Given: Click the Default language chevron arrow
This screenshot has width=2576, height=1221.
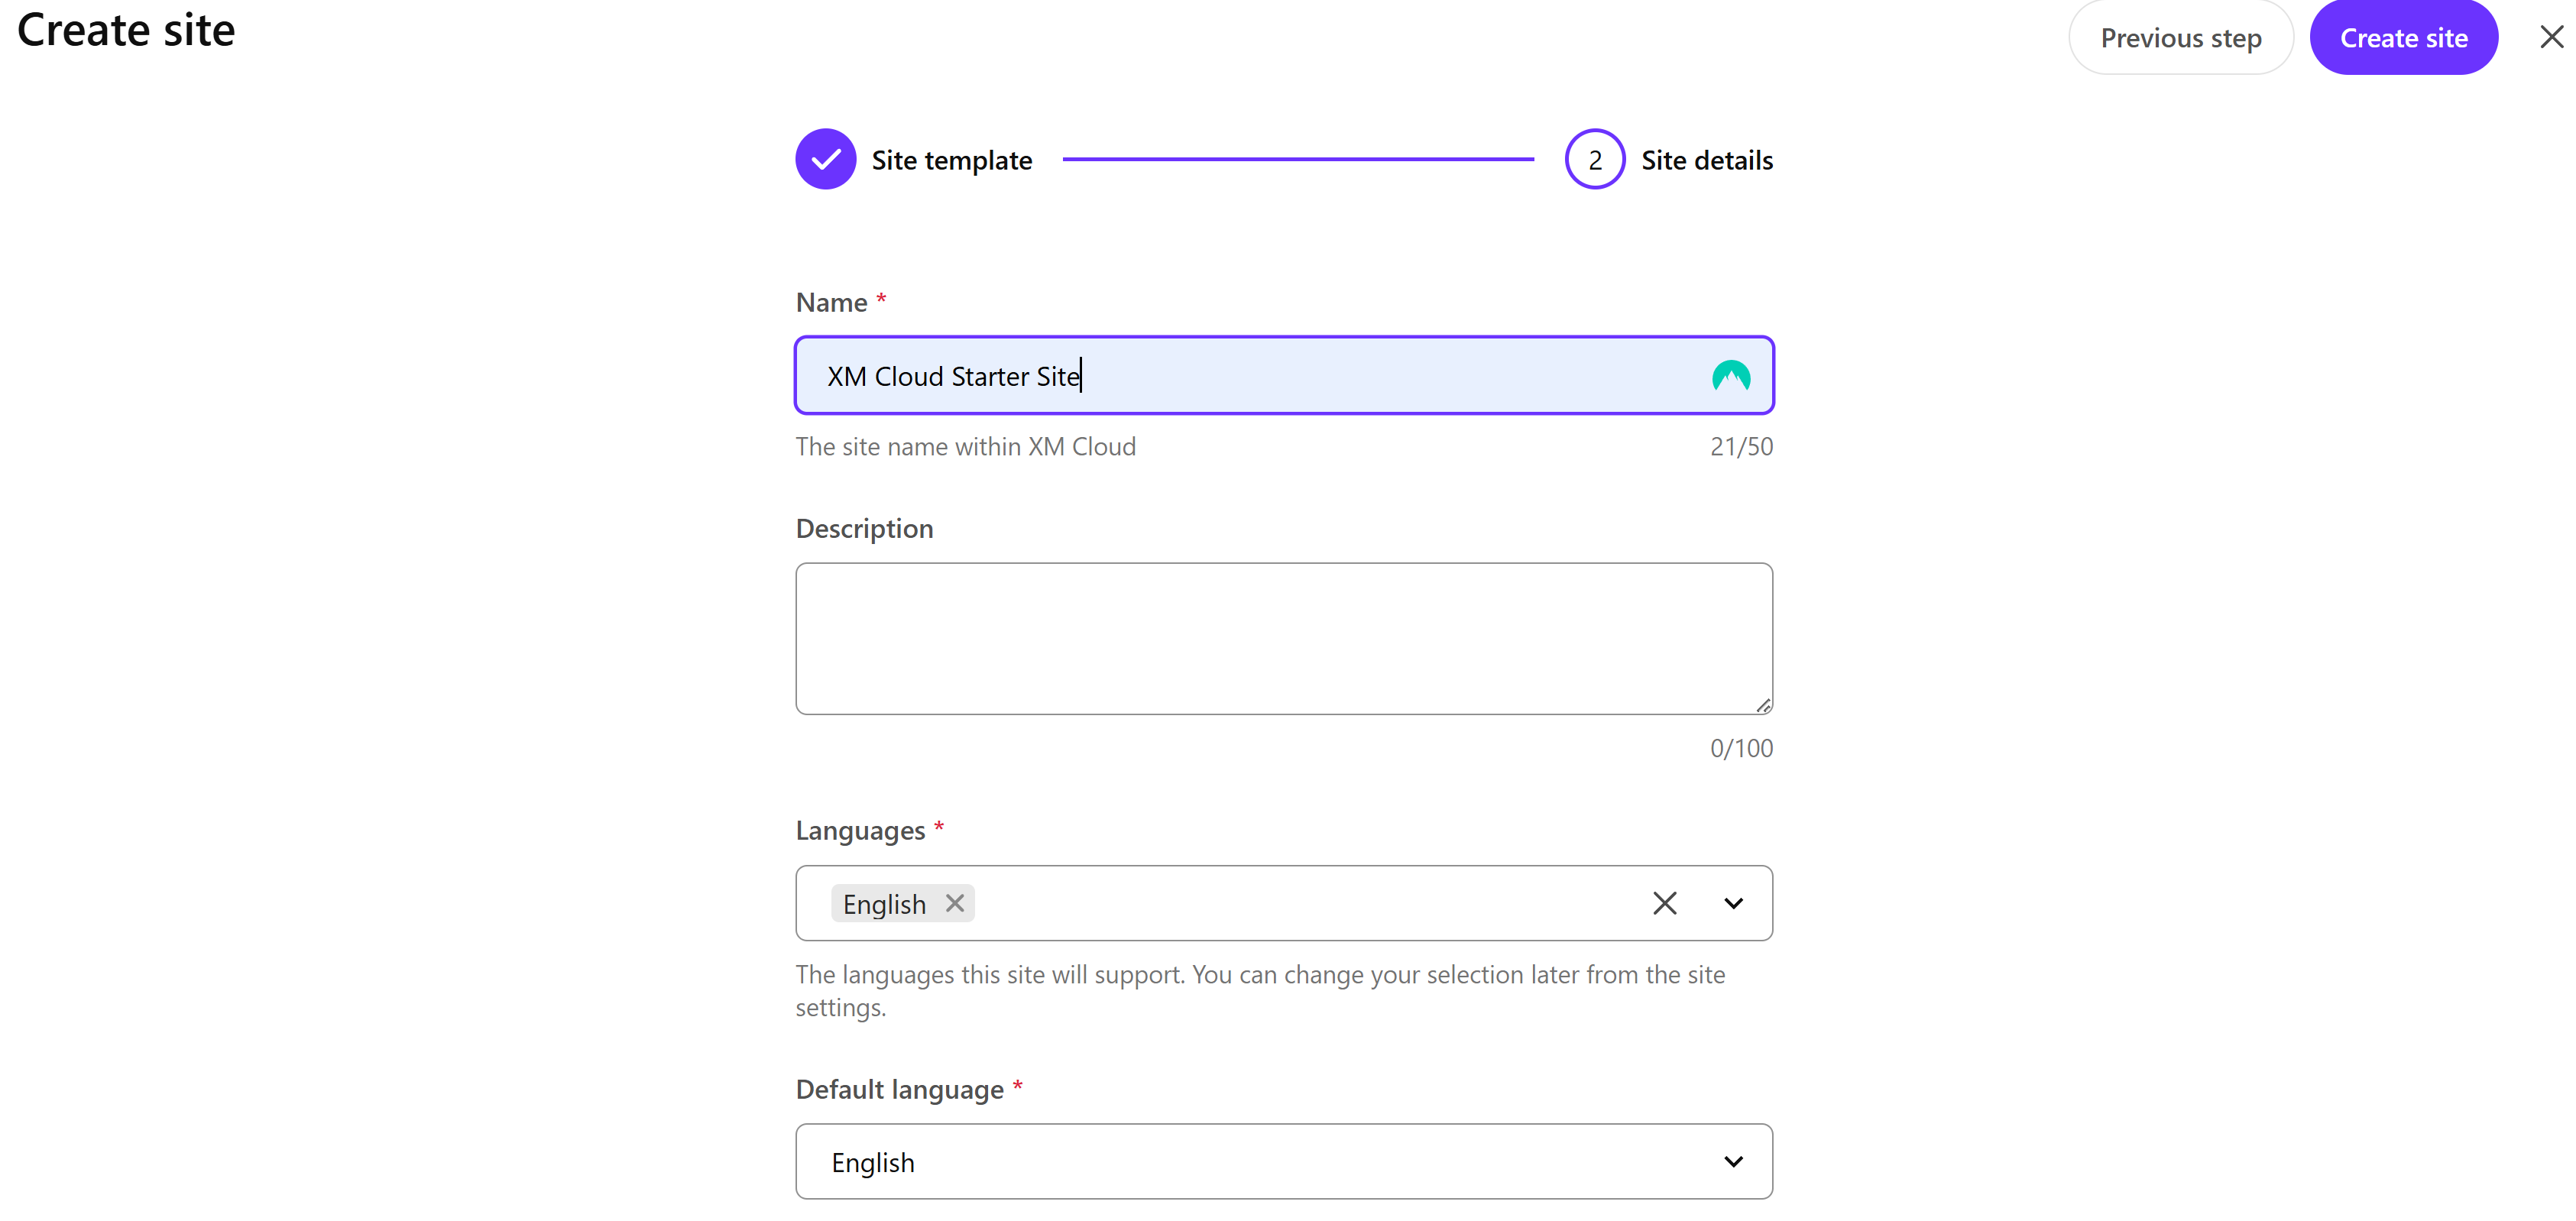Looking at the screenshot, I should 1733,1162.
